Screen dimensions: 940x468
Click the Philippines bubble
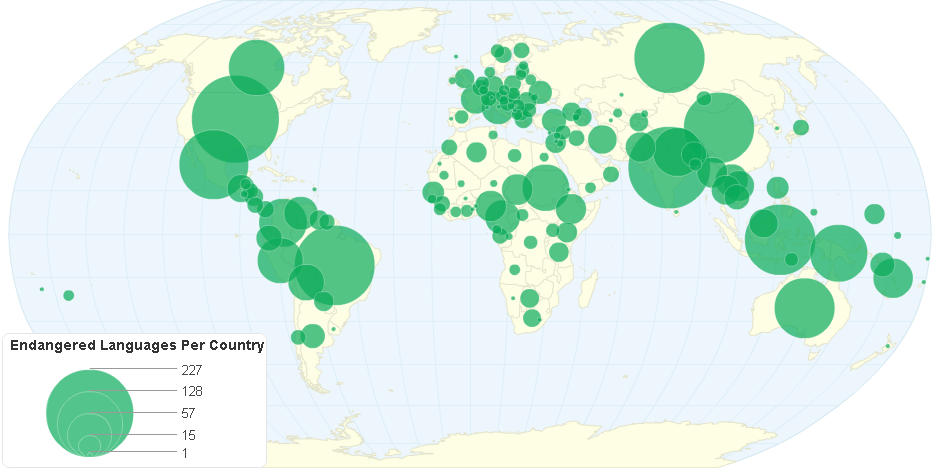(x=777, y=187)
